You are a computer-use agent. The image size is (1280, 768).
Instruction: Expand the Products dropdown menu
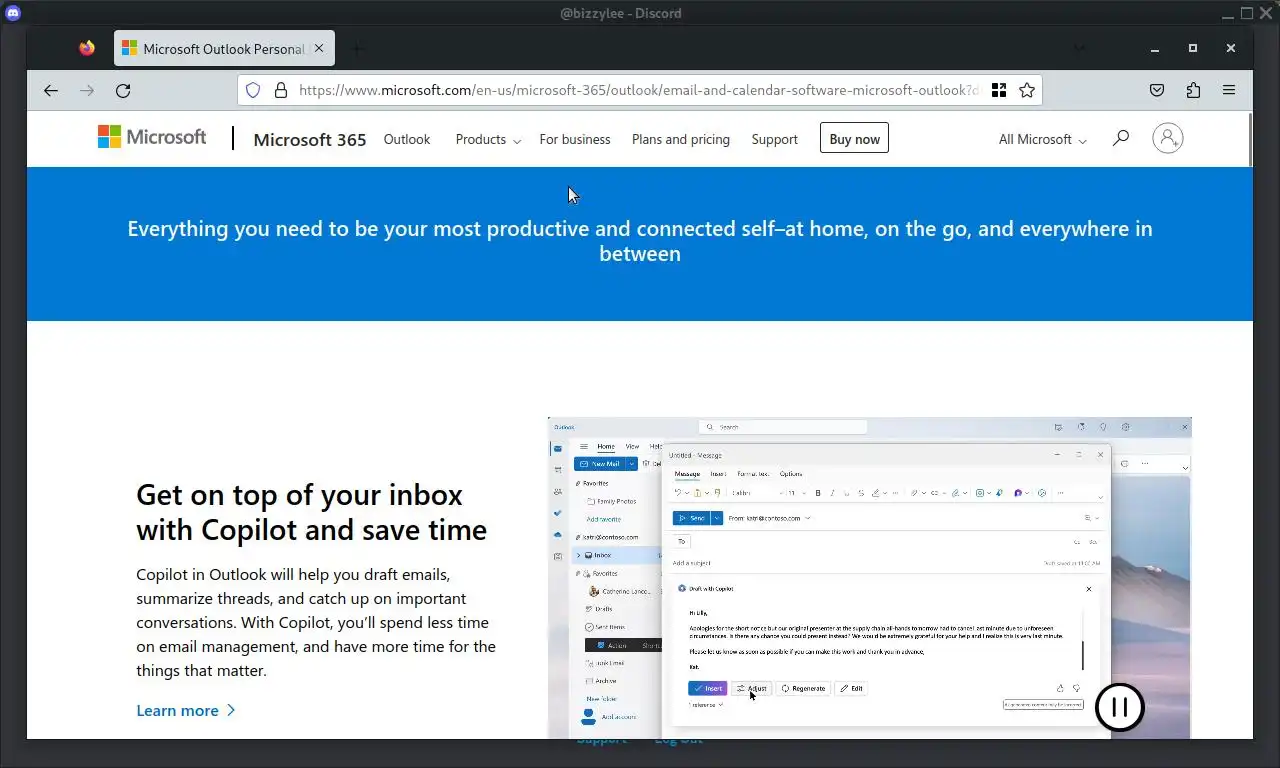pos(488,139)
